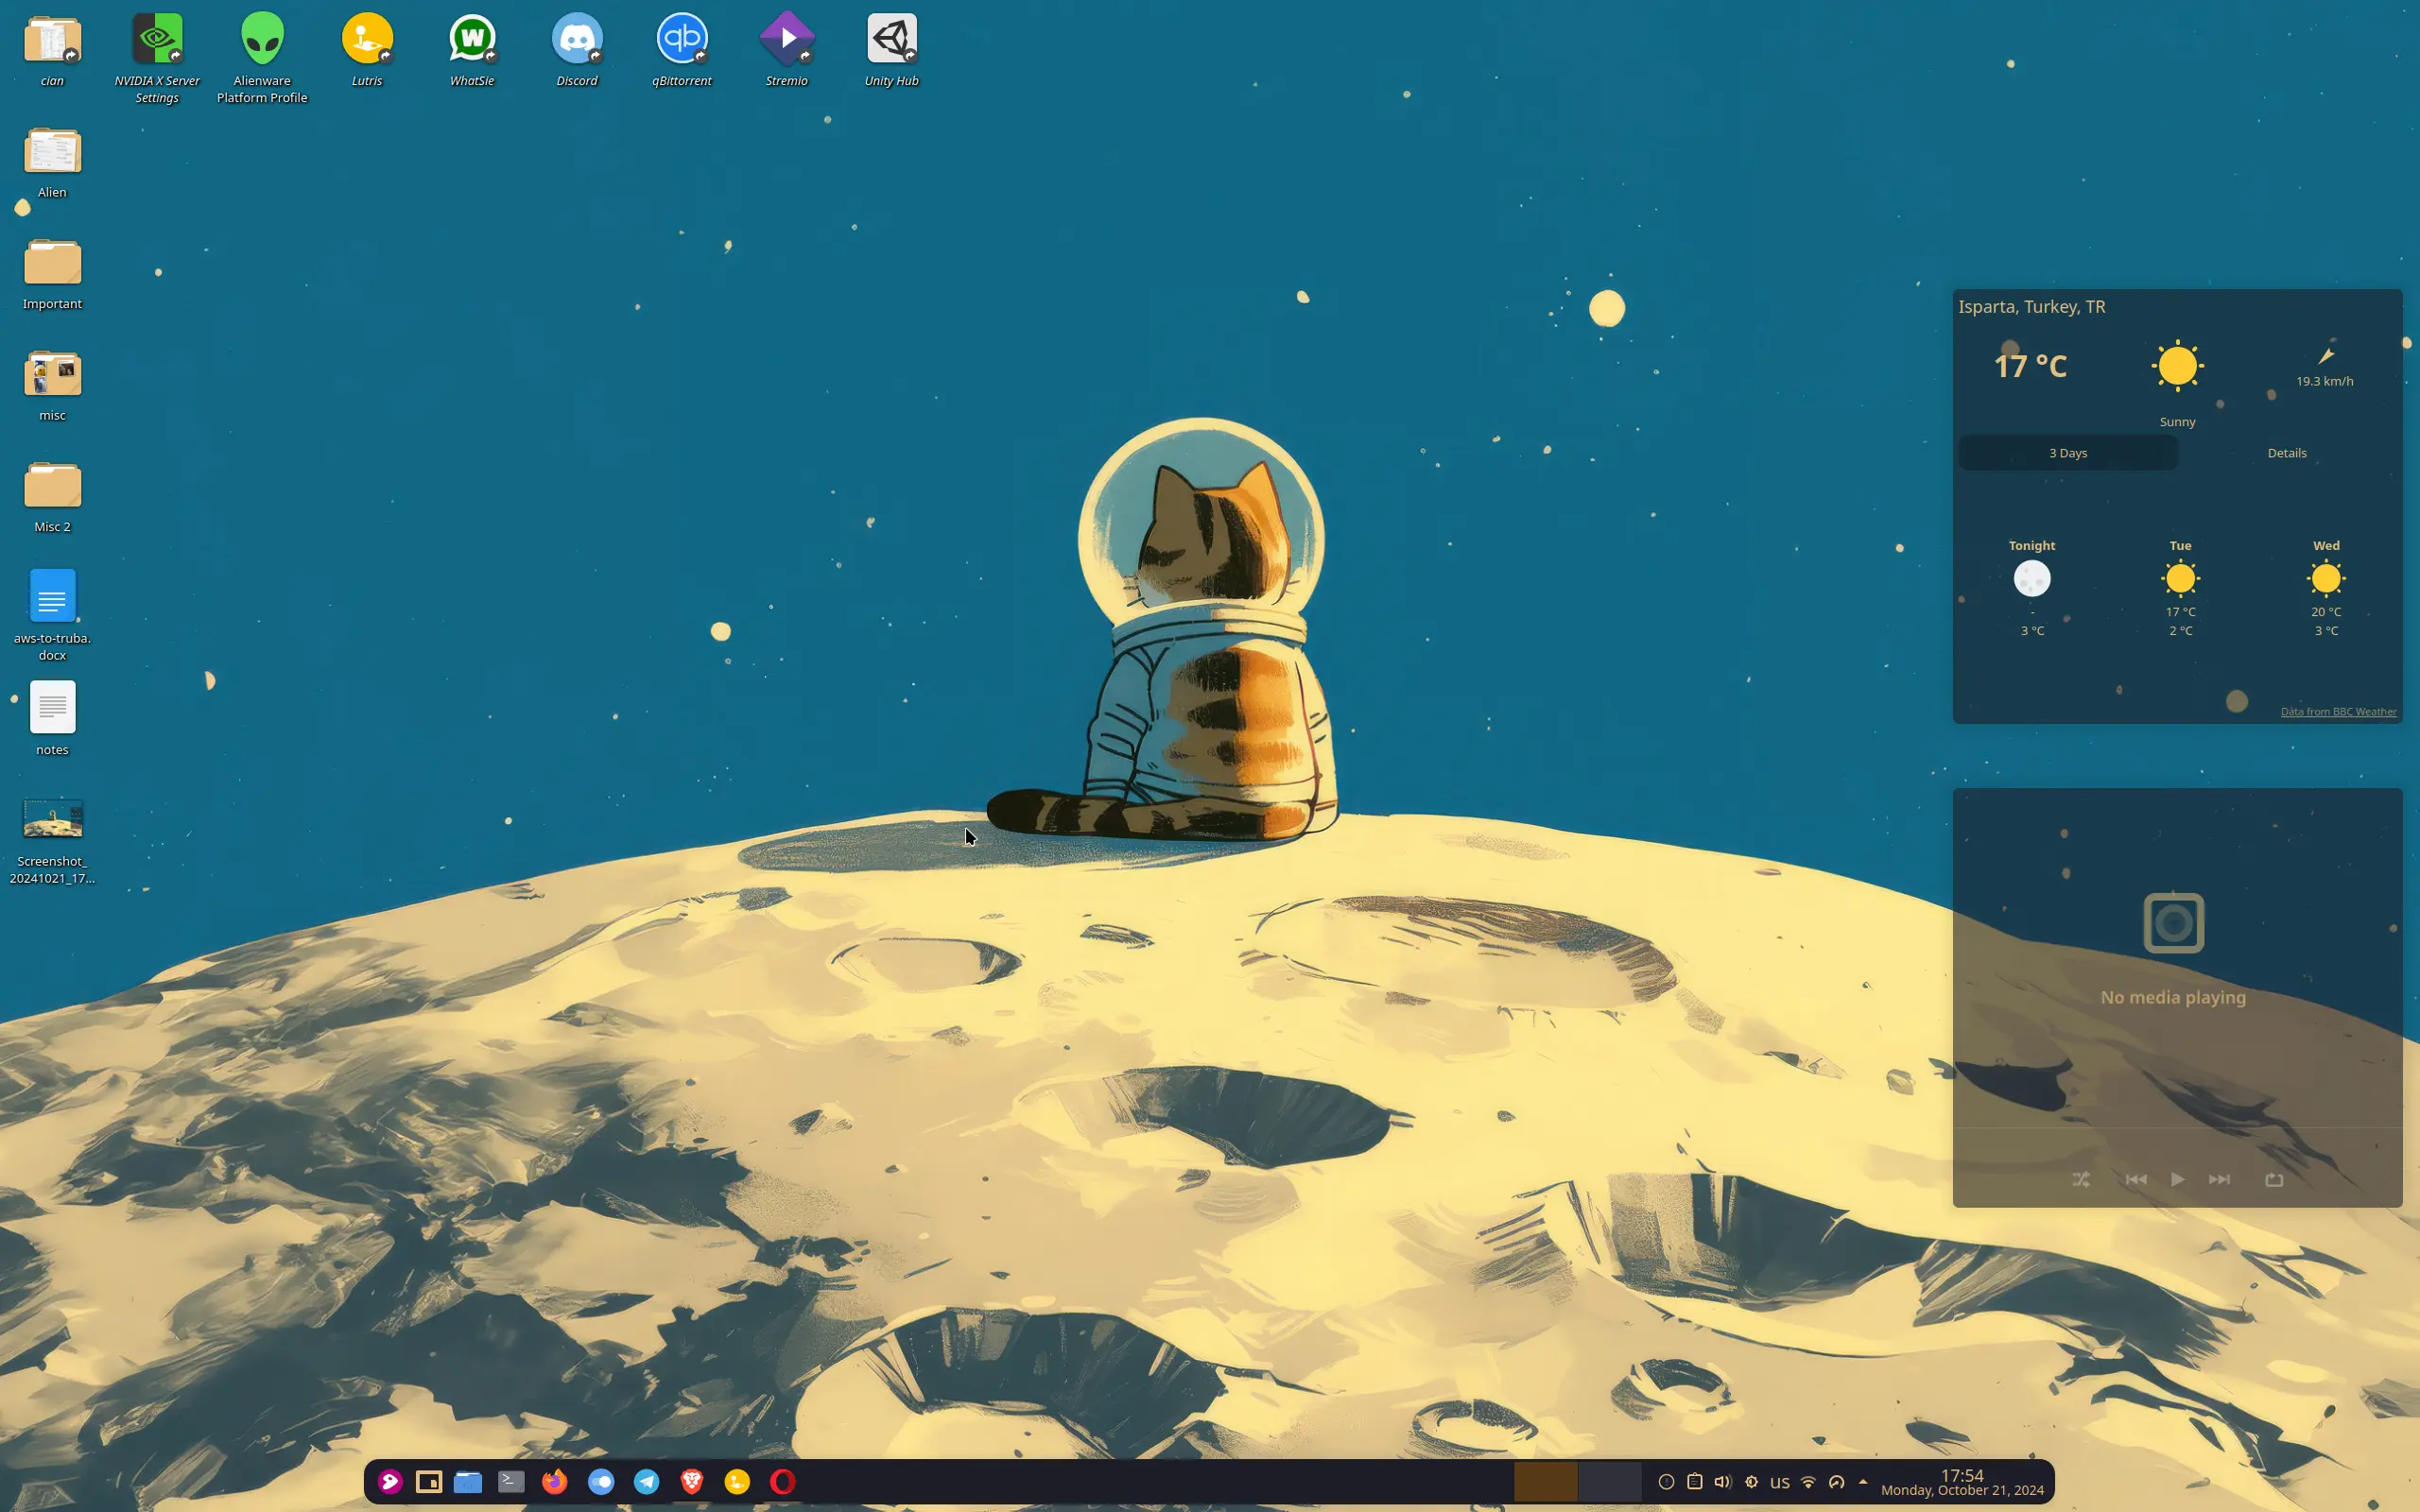Open the Data from BBC Weather link
Viewport: 2420px width, 1512px height.
pos(2338,712)
